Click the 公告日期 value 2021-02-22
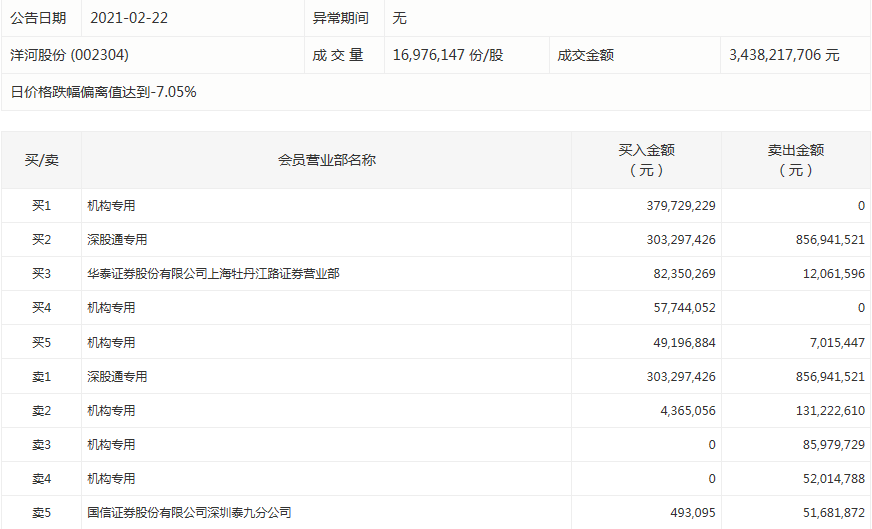This screenshot has width=872, height=529. [129, 18]
